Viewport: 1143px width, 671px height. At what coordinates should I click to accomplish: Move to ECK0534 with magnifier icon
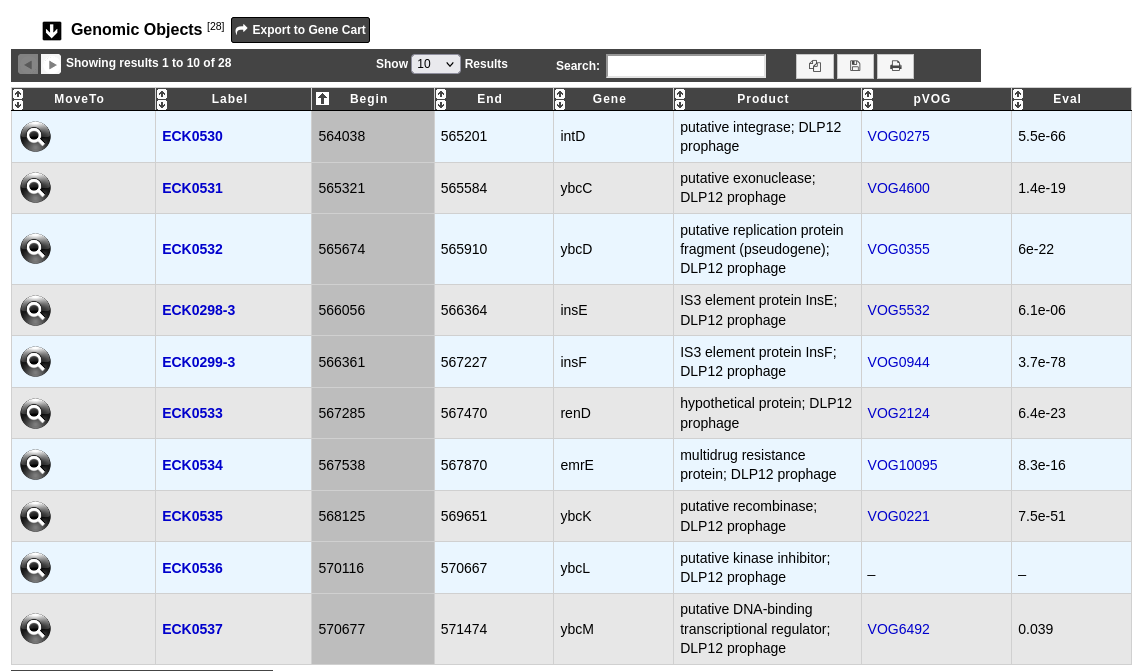tap(35, 465)
